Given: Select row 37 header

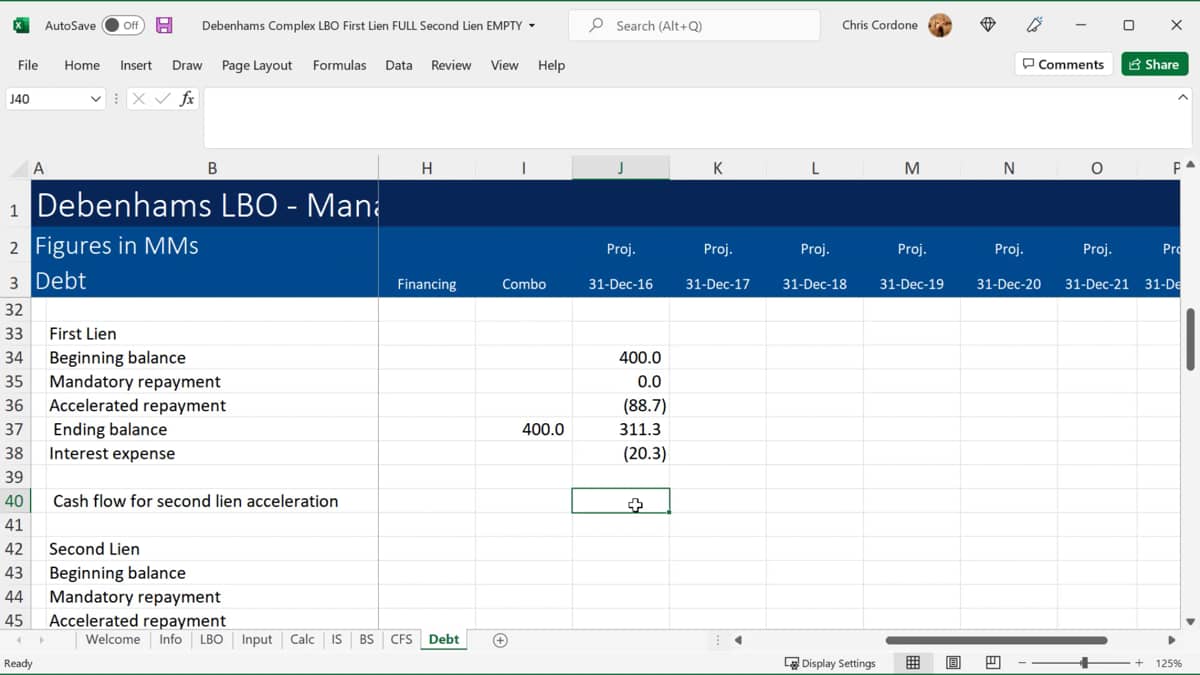Looking at the screenshot, I should coord(15,429).
